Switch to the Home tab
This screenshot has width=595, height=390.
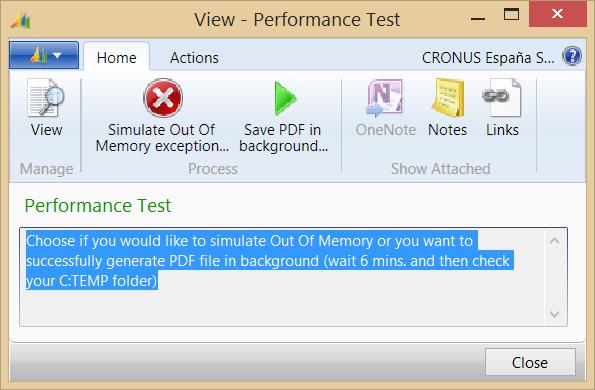[116, 58]
